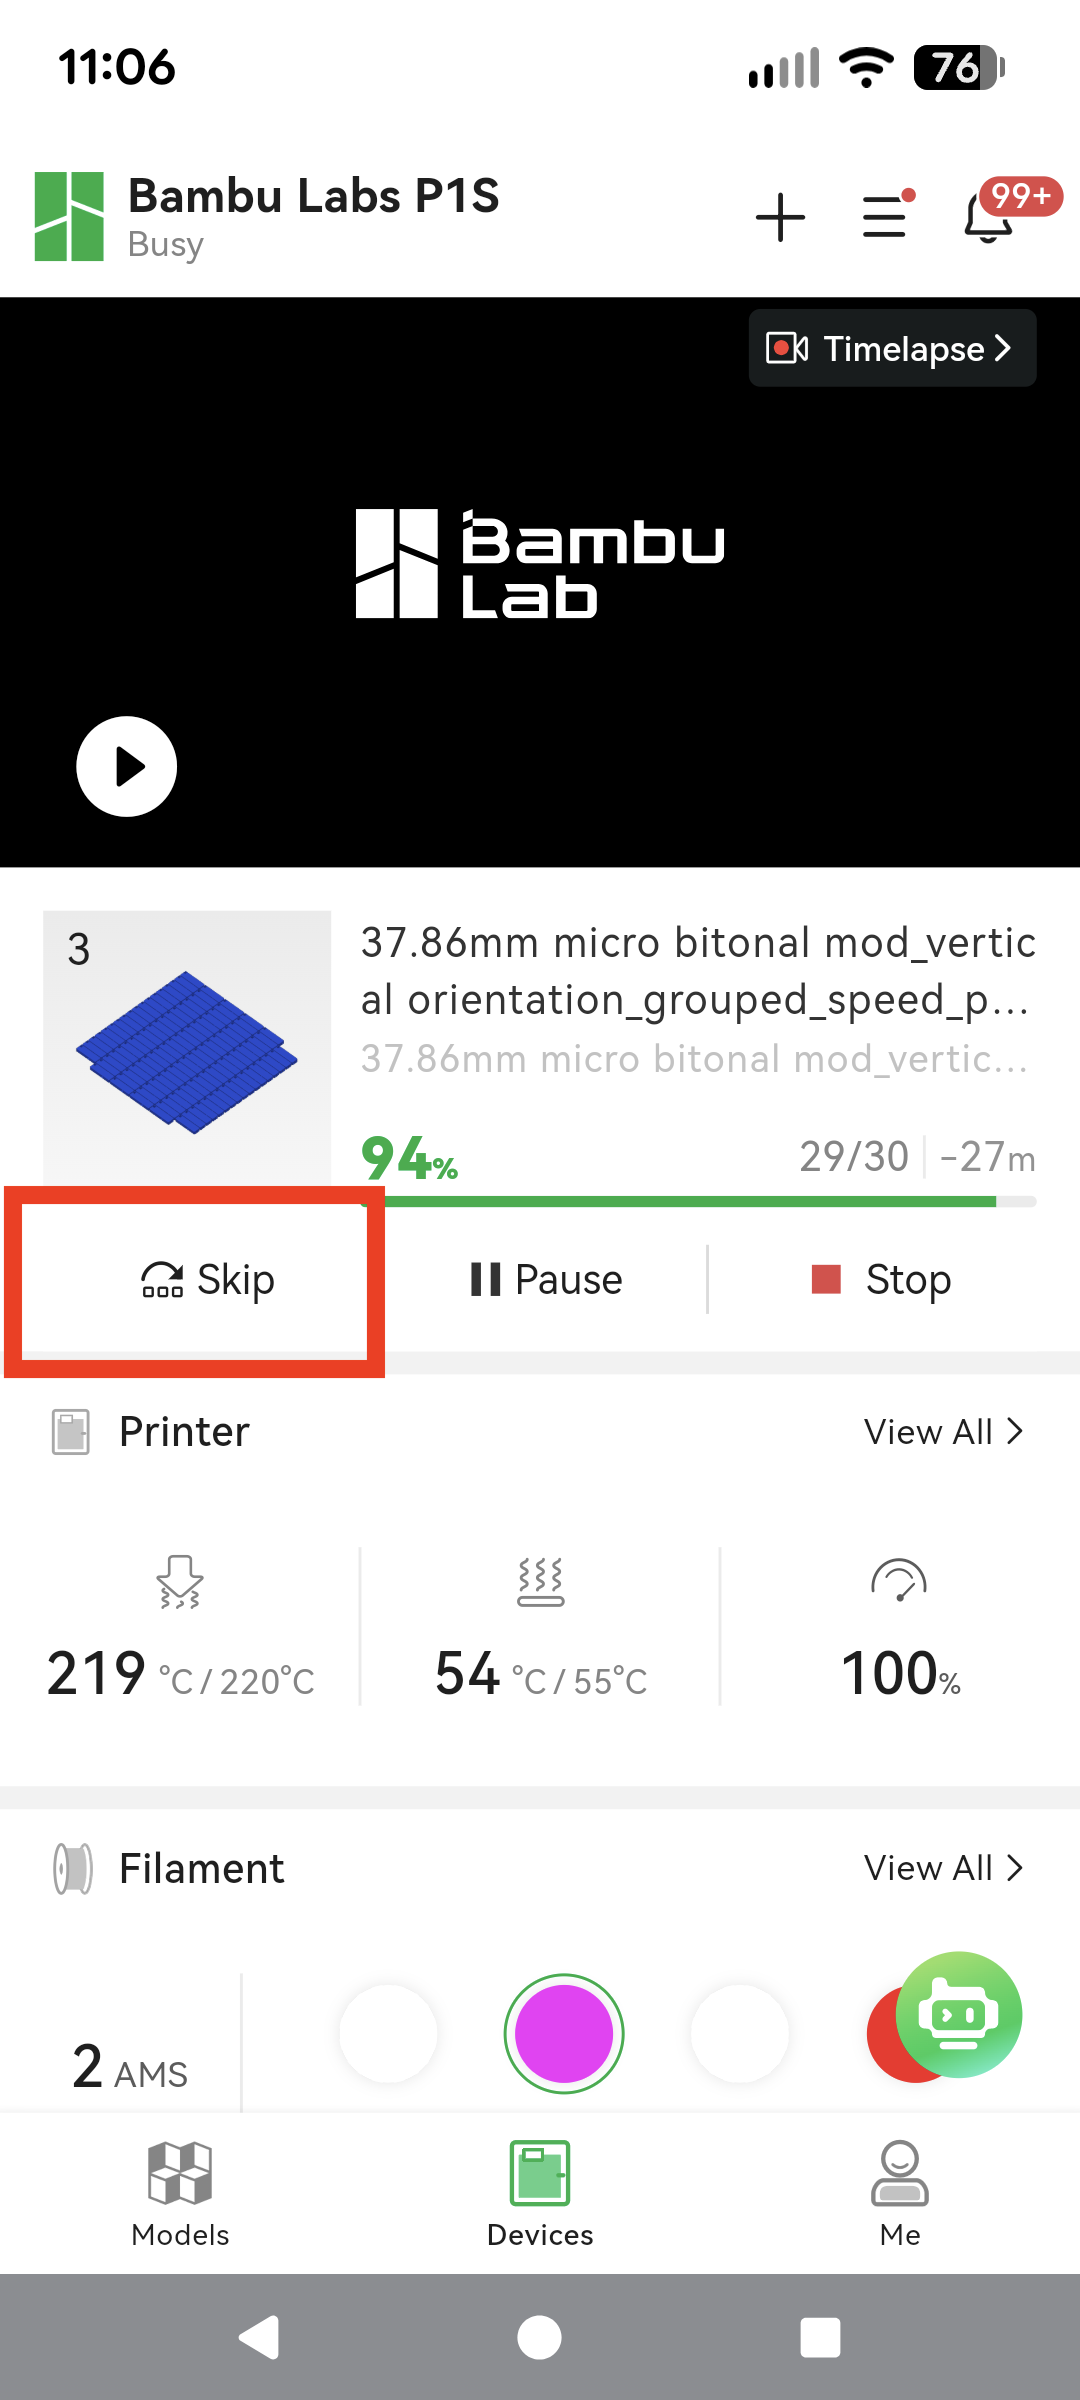Select the magenta filament swatch

click(564, 2033)
